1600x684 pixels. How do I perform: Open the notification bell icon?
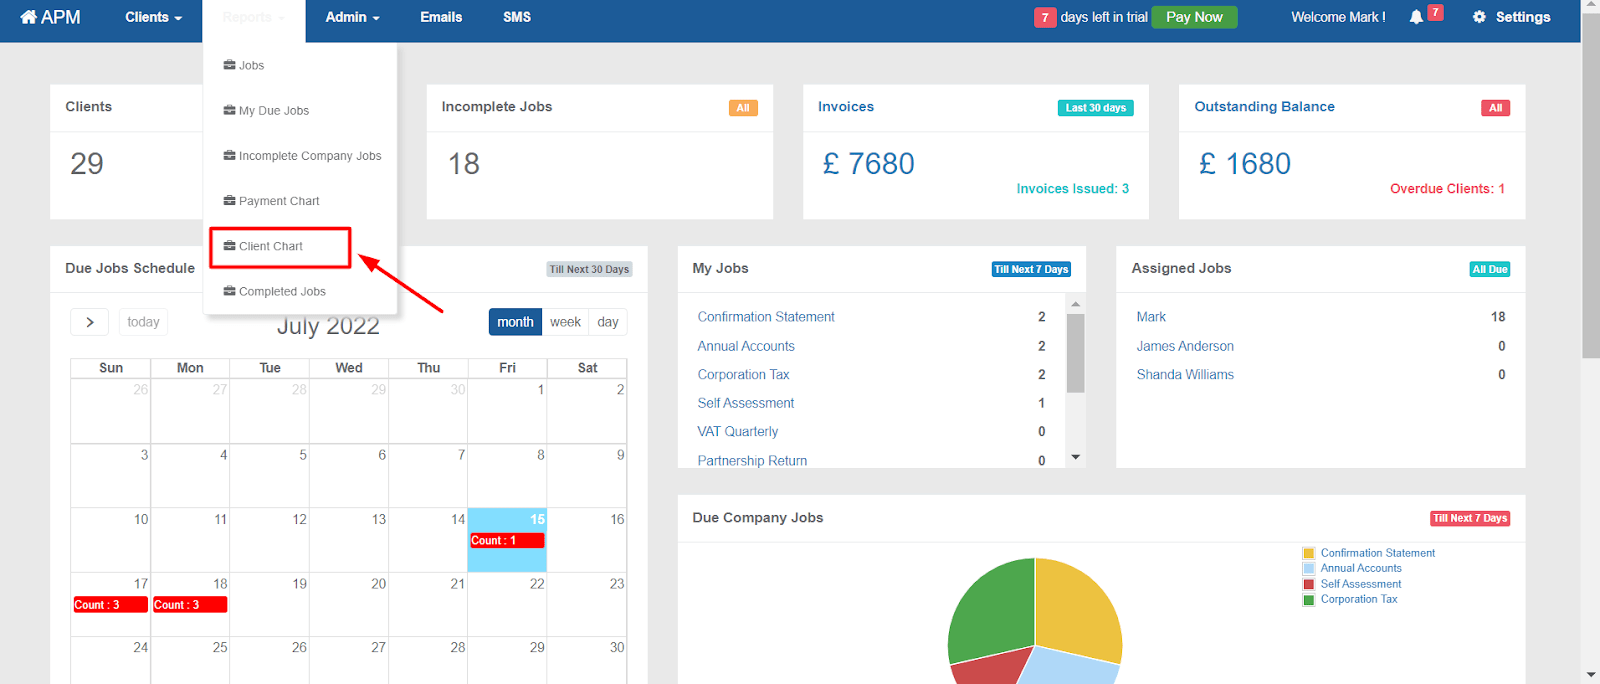click(1416, 17)
